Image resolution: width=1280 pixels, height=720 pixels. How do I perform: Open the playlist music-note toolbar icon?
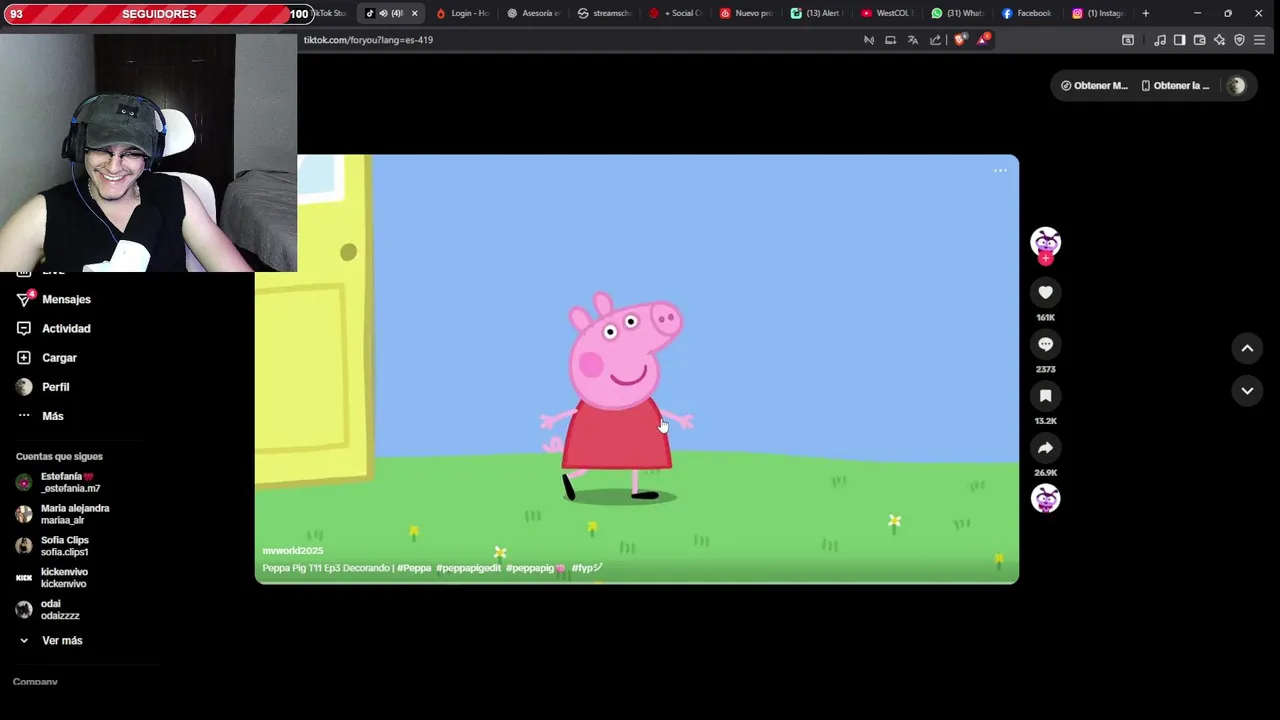(x=1159, y=40)
